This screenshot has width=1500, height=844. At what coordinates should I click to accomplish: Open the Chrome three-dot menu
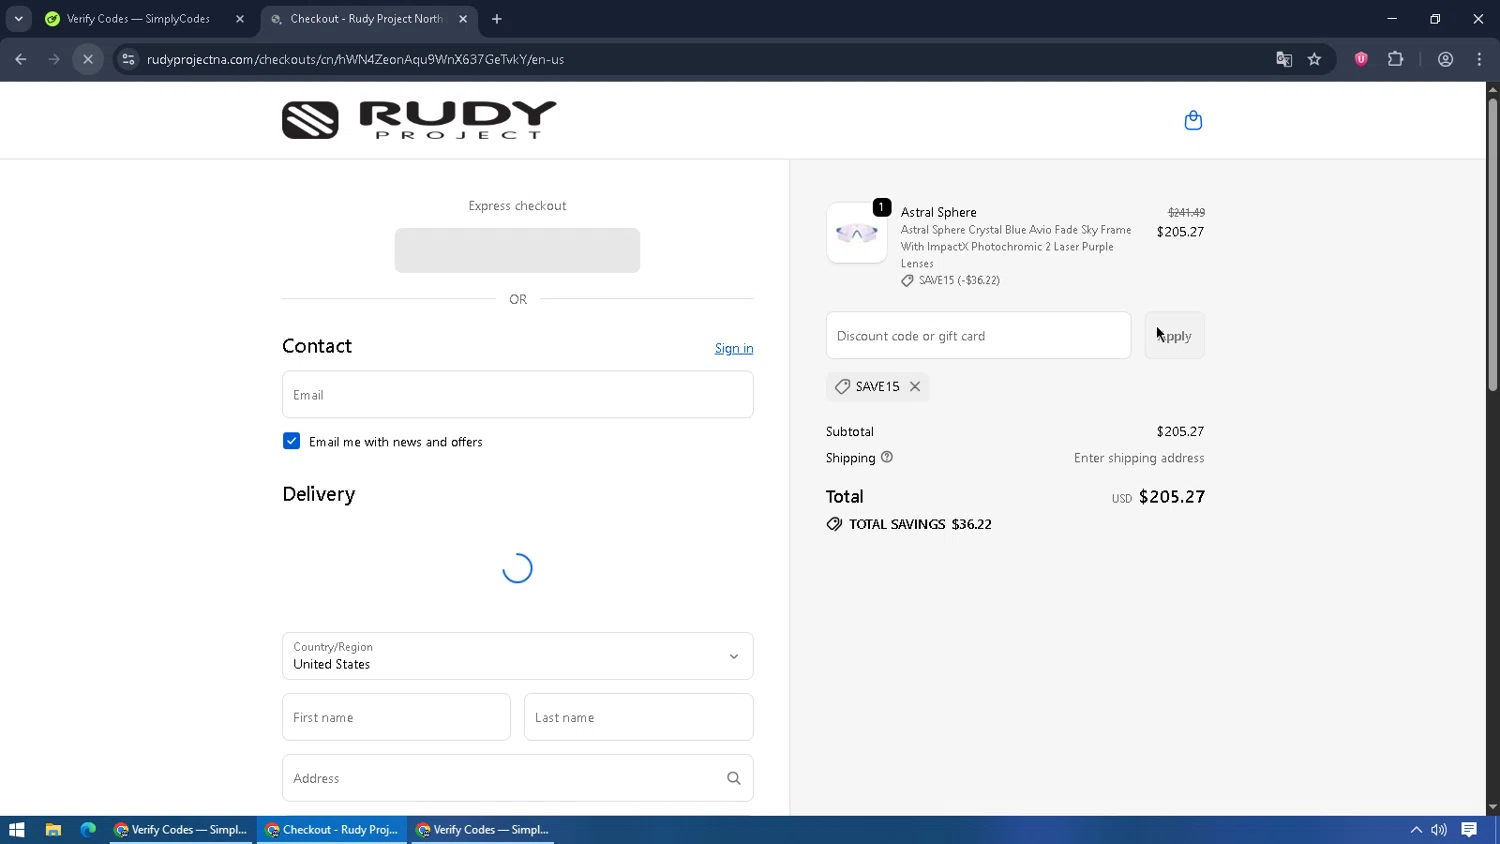[1479, 59]
